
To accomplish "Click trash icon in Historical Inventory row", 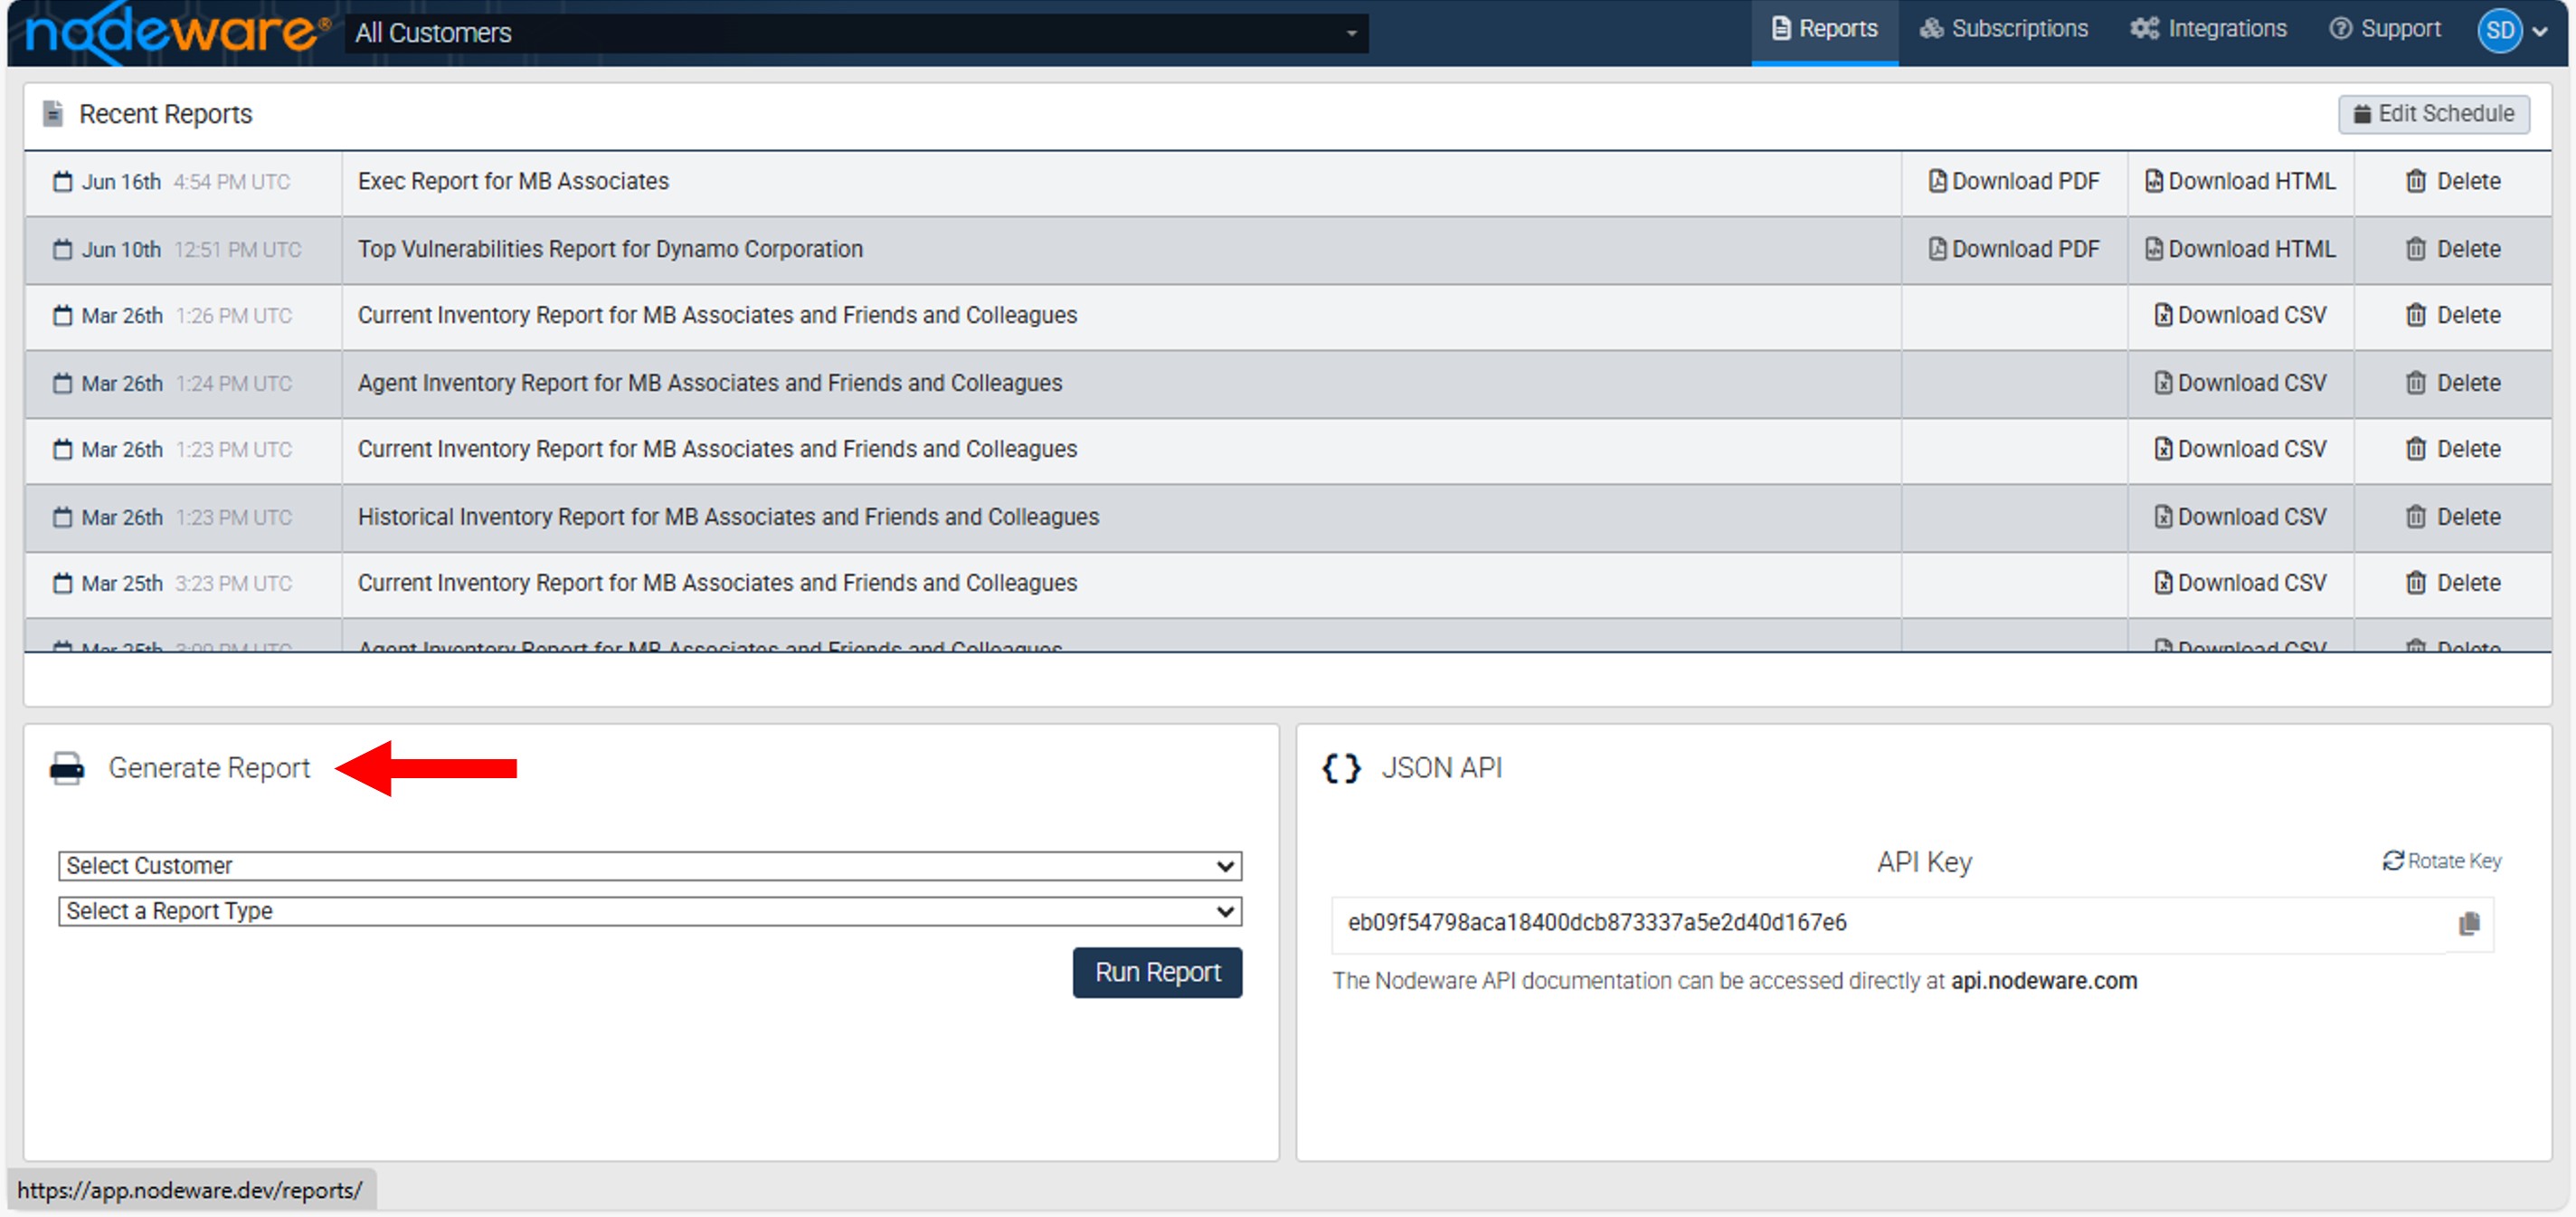I will [2415, 517].
